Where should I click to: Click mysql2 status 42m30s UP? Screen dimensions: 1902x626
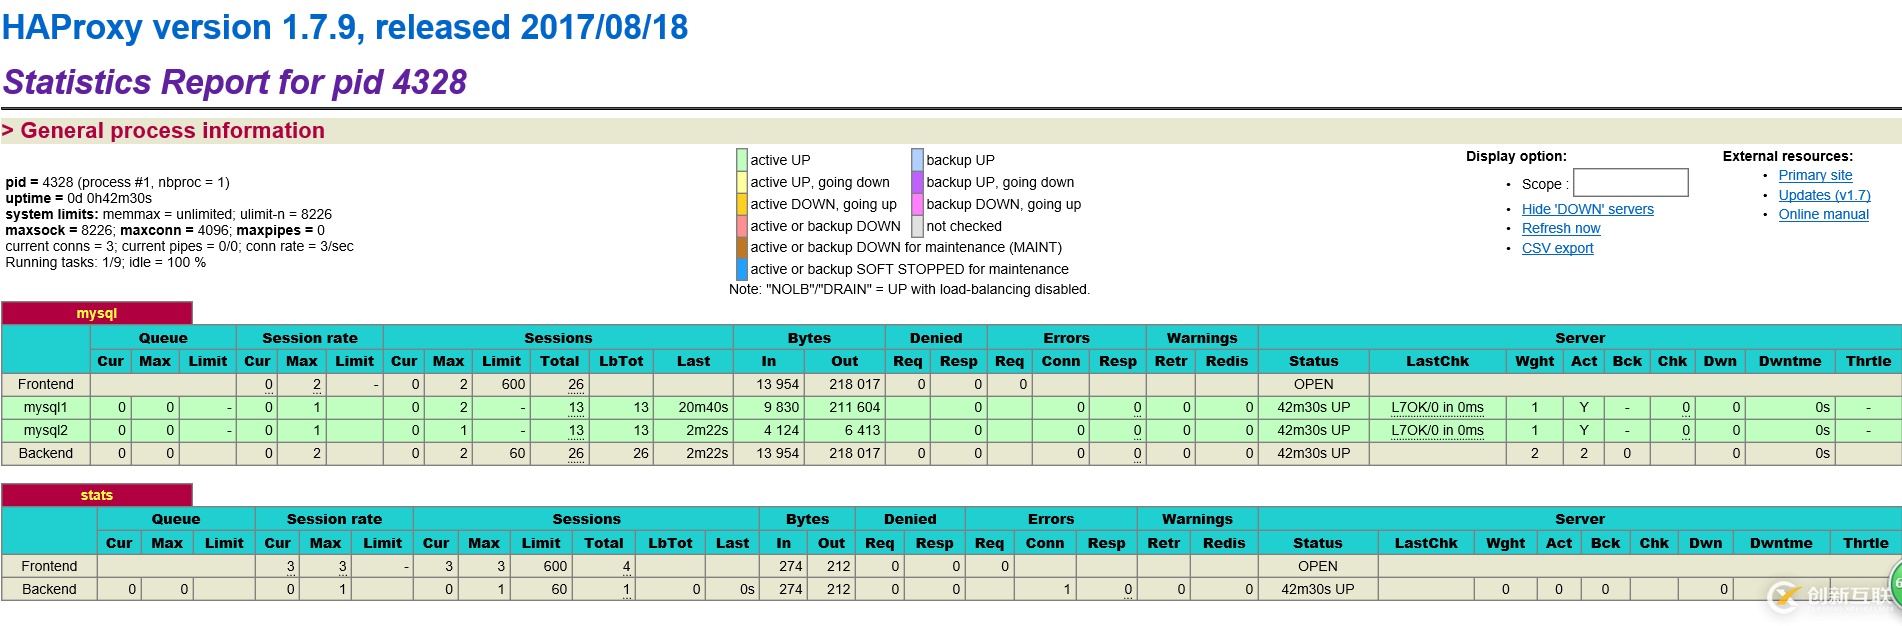[x=1313, y=430]
